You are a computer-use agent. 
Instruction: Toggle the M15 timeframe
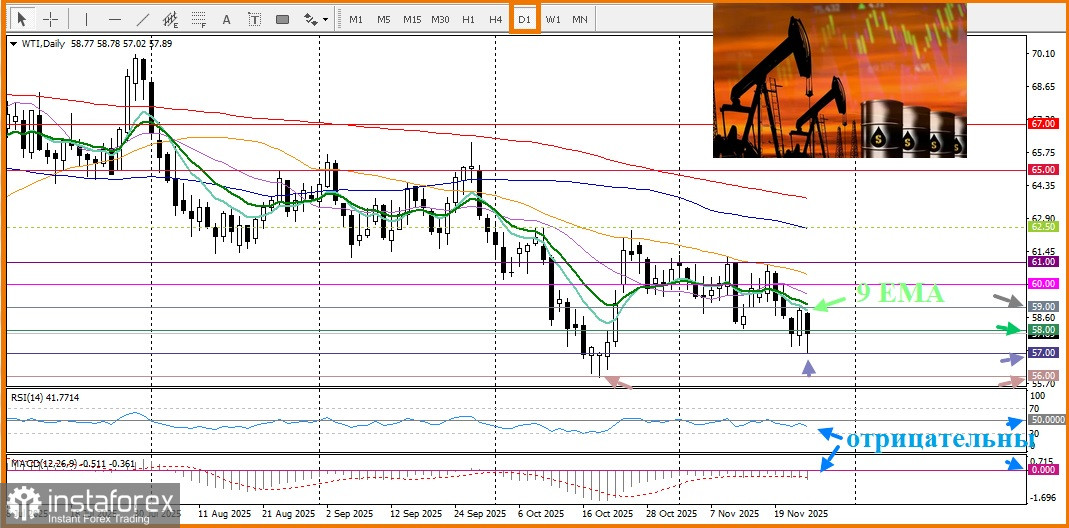click(x=411, y=19)
